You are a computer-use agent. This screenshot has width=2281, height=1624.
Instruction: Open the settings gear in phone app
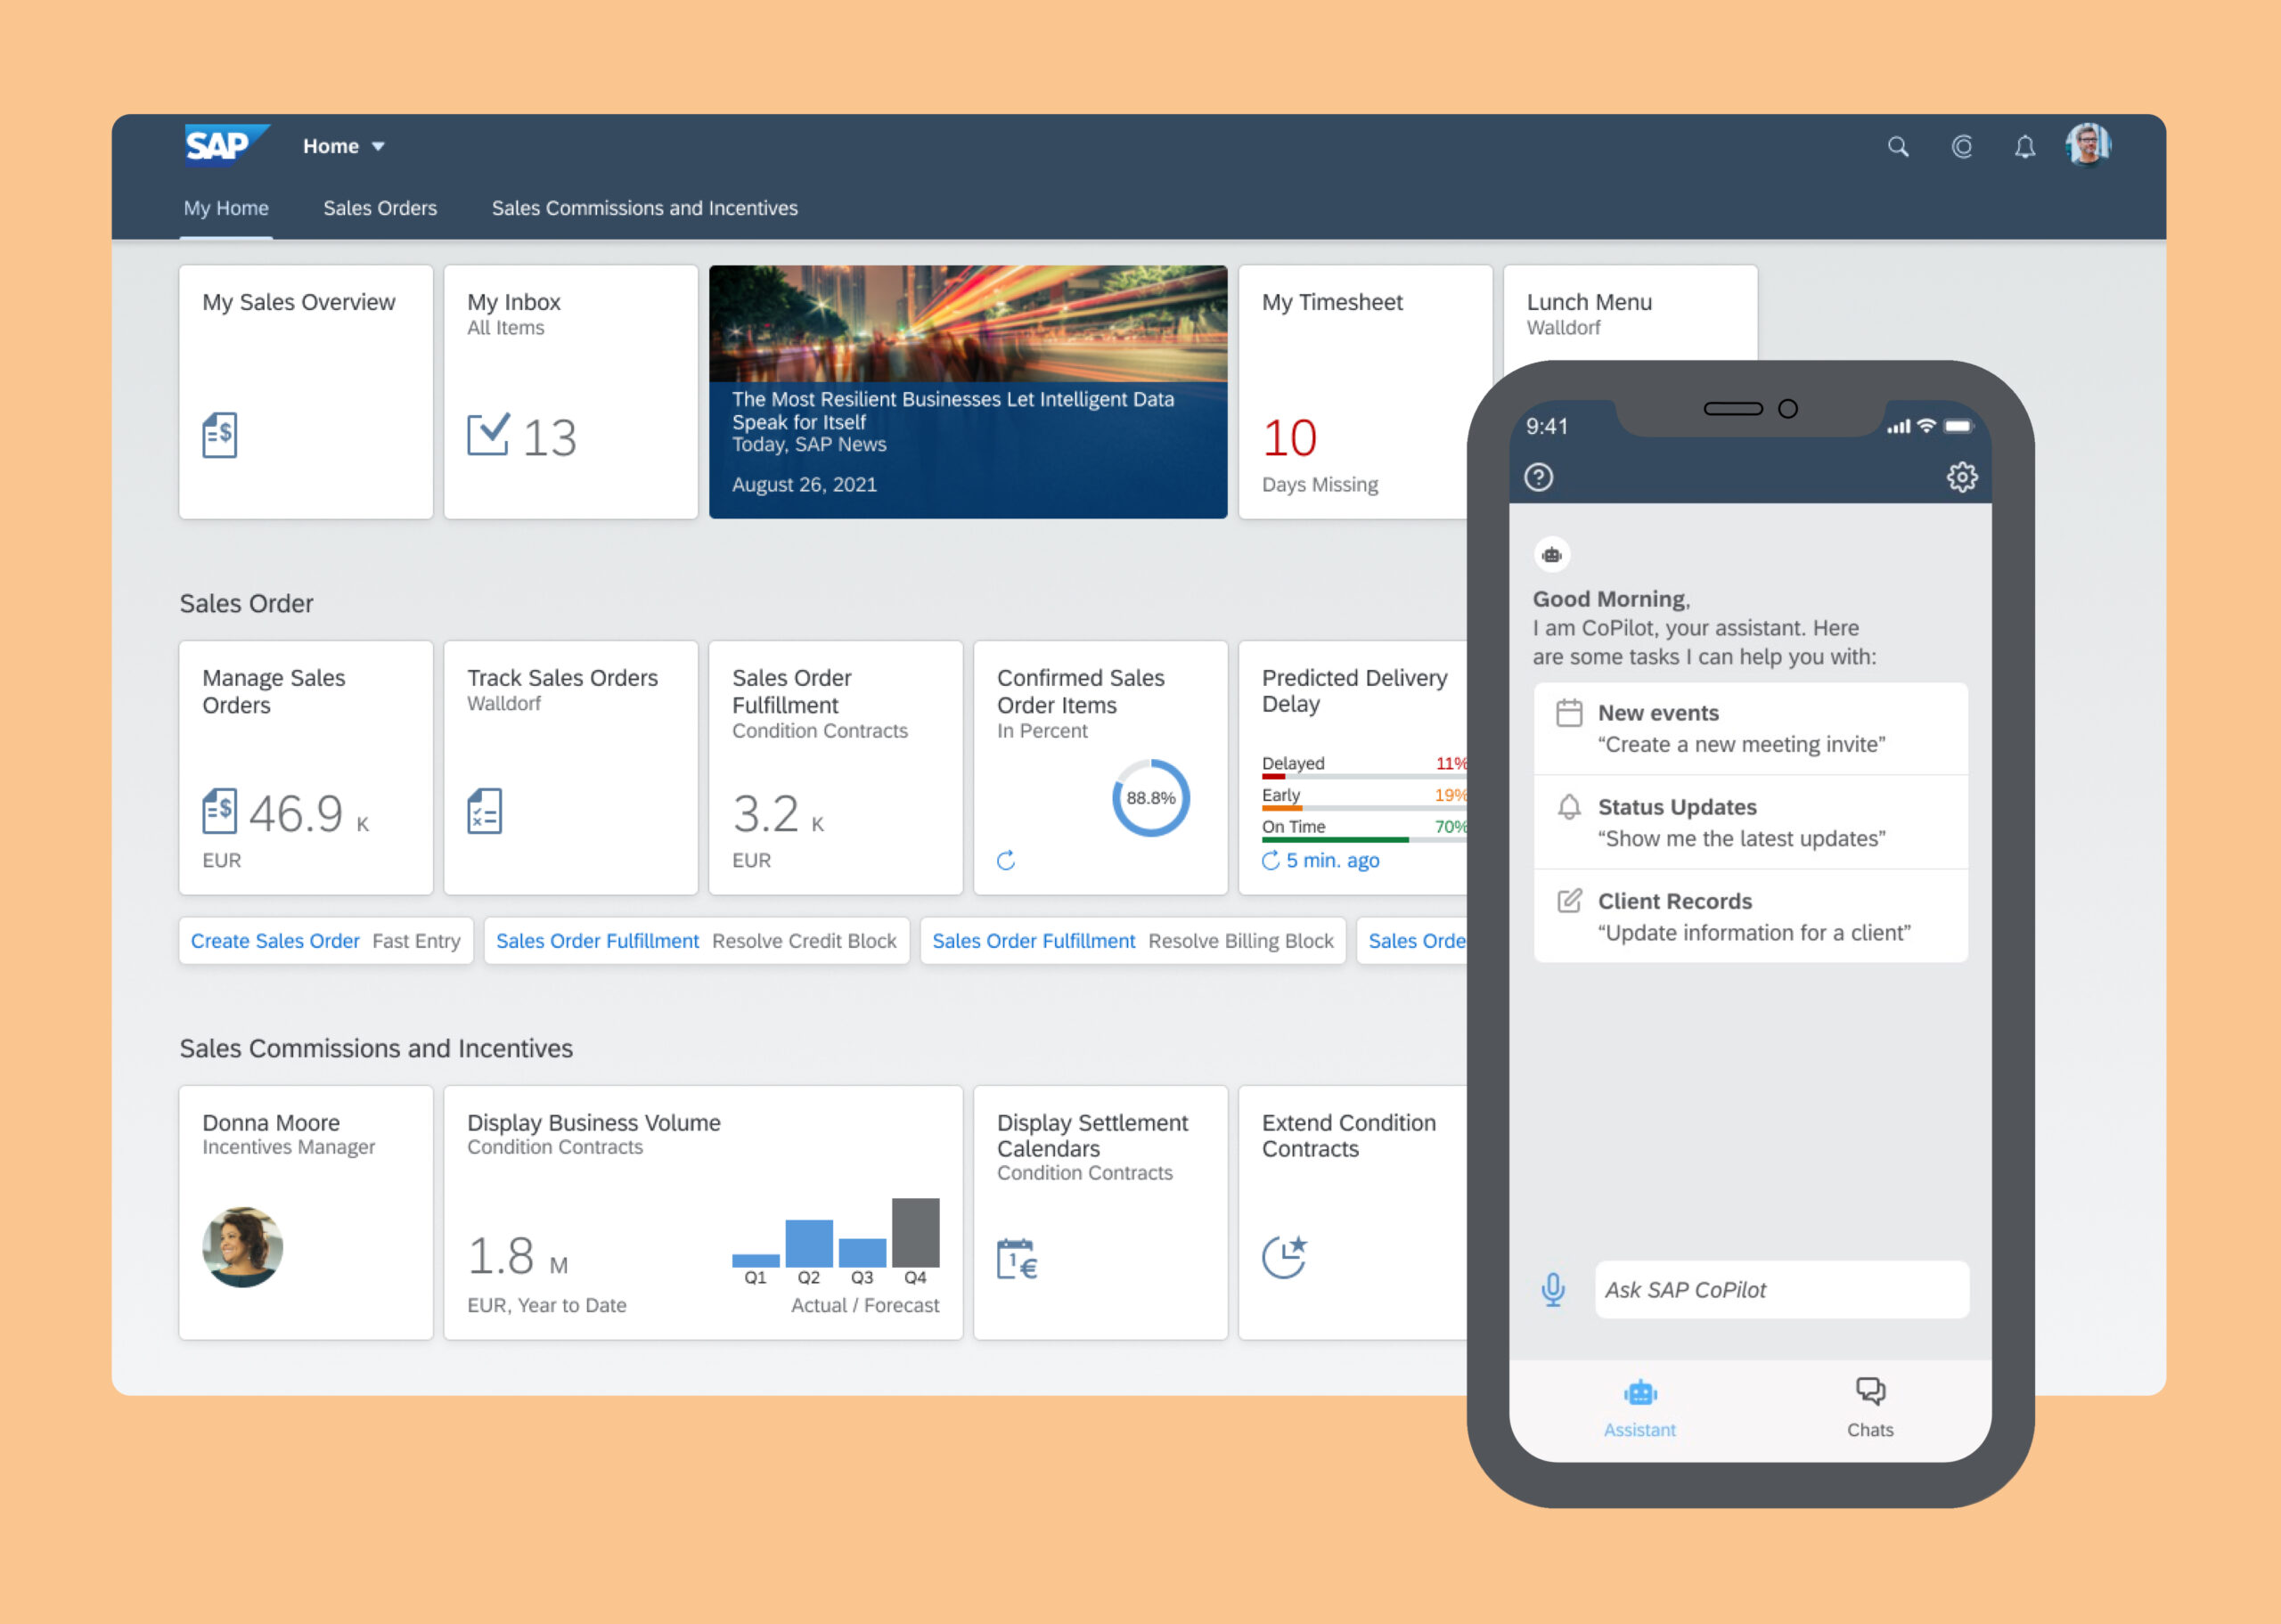(x=1962, y=477)
